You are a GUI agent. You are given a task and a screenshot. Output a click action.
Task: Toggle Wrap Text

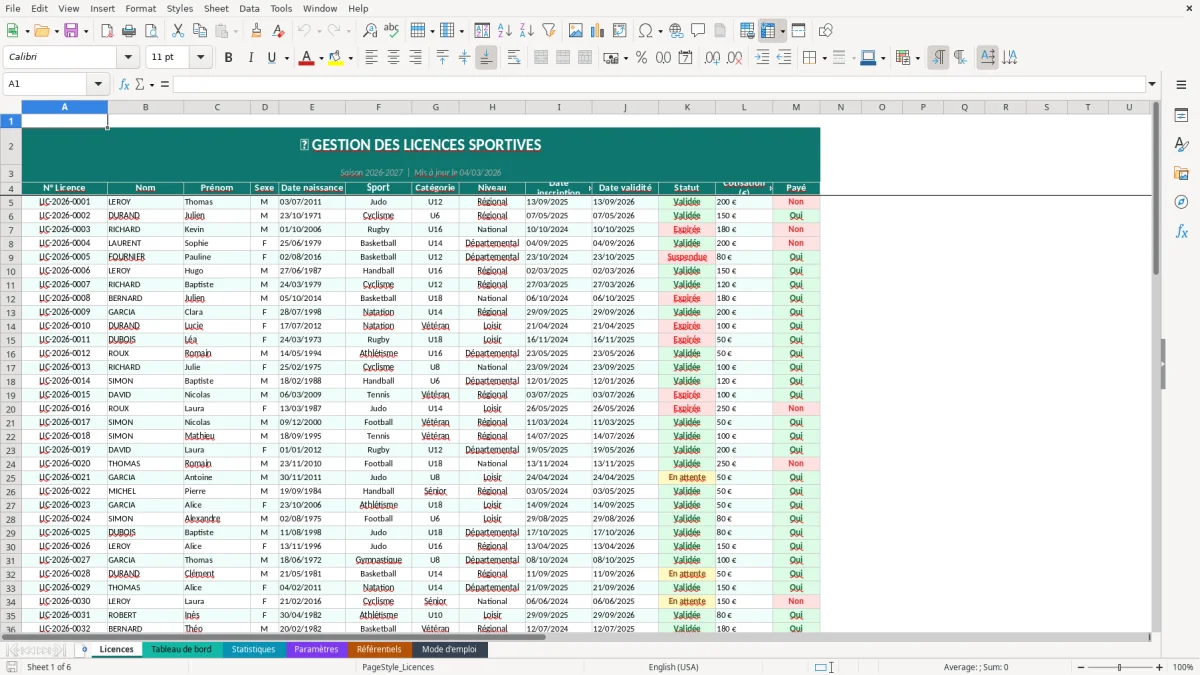click(x=514, y=58)
